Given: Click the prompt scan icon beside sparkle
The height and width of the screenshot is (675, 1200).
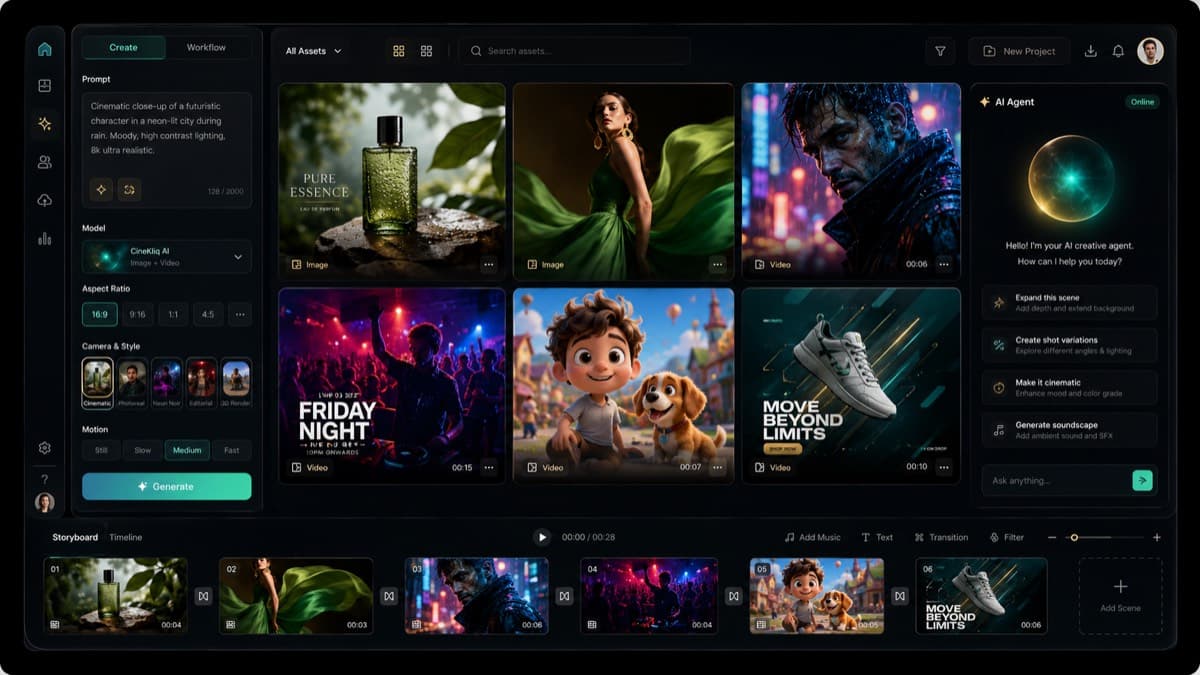Looking at the screenshot, I should click(129, 189).
